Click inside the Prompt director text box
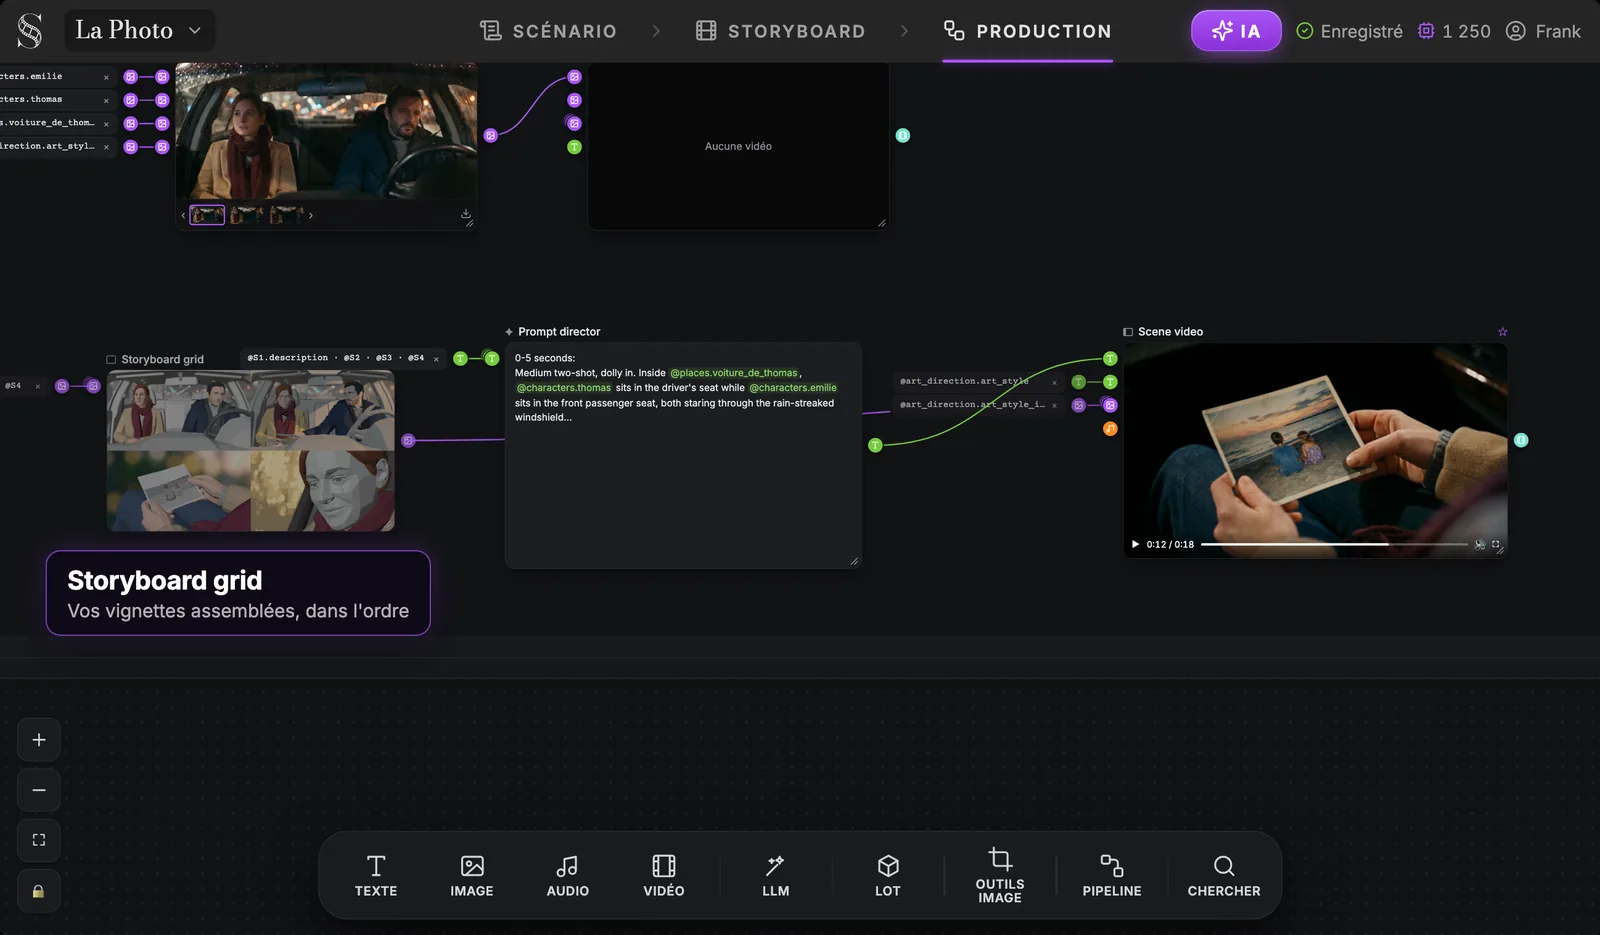The image size is (1600, 935). click(683, 455)
